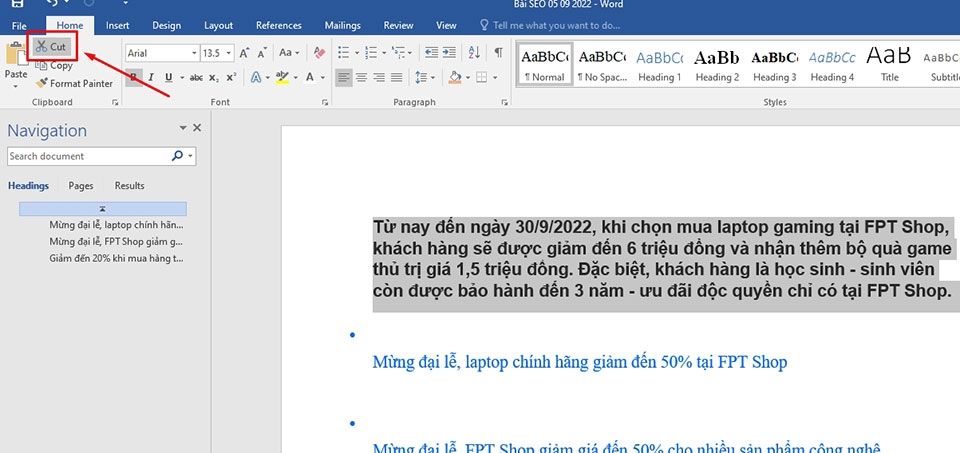Image resolution: width=960 pixels, height=453 pixels.
Task: Center align the paragraph
Action: pyautogui.click(x=362, y=78)
